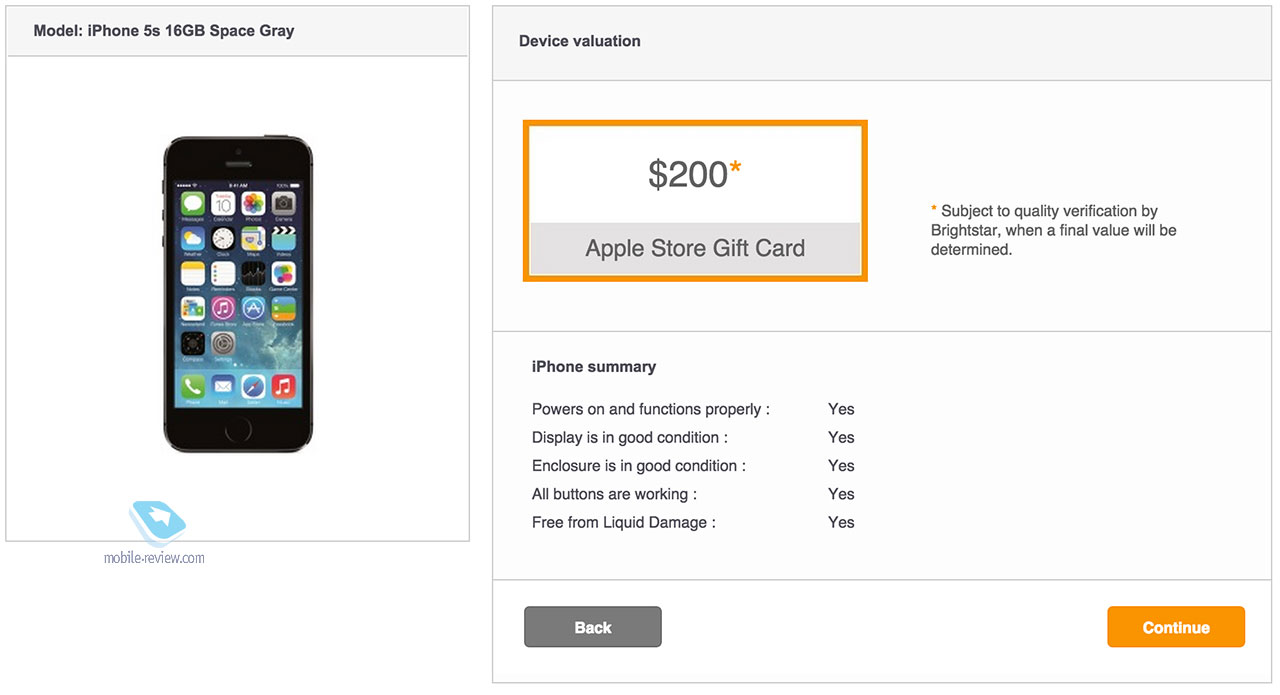Viewport: 1280px width, 695px height.
Task: Tap the Clock icon on the iPhone screen
Action: 223,239
